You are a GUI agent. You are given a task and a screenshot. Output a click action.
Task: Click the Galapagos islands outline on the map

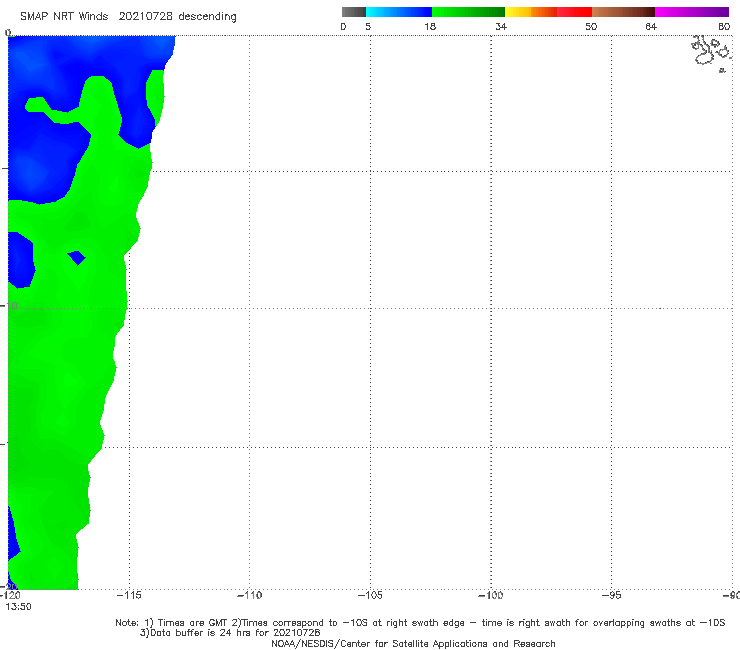coord(711,52)
